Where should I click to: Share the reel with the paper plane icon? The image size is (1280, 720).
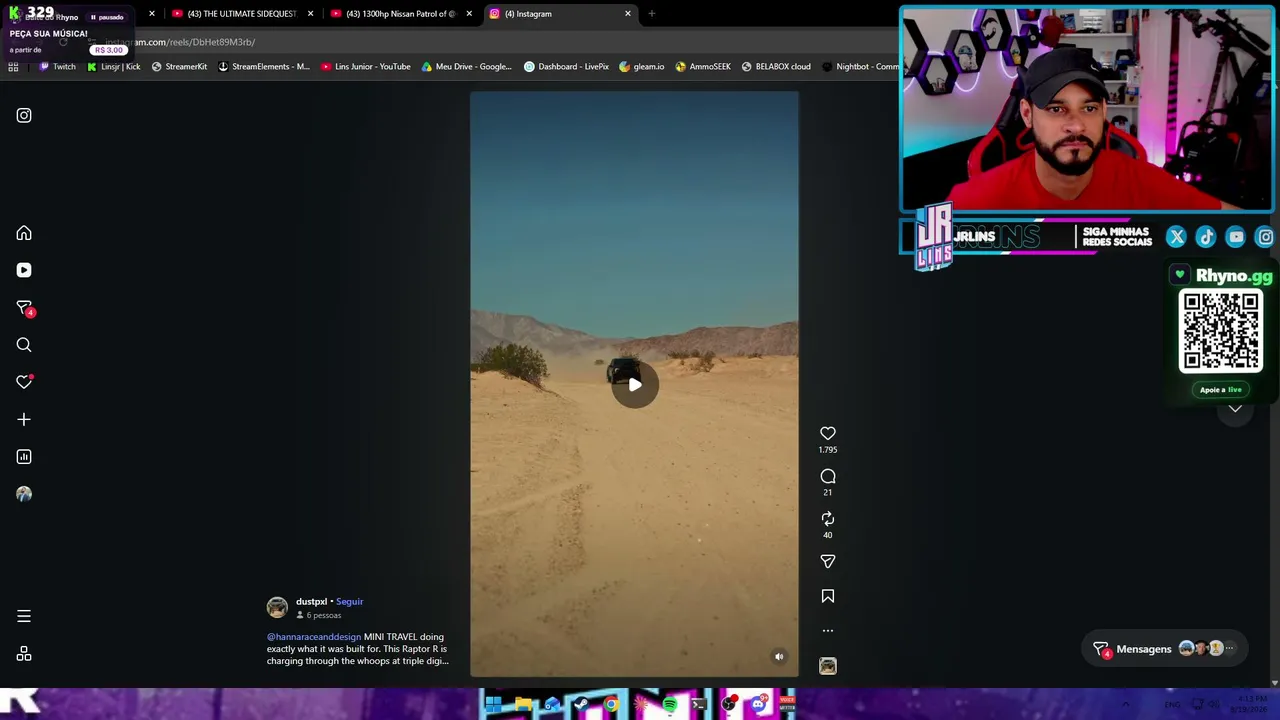coord(828,561)
